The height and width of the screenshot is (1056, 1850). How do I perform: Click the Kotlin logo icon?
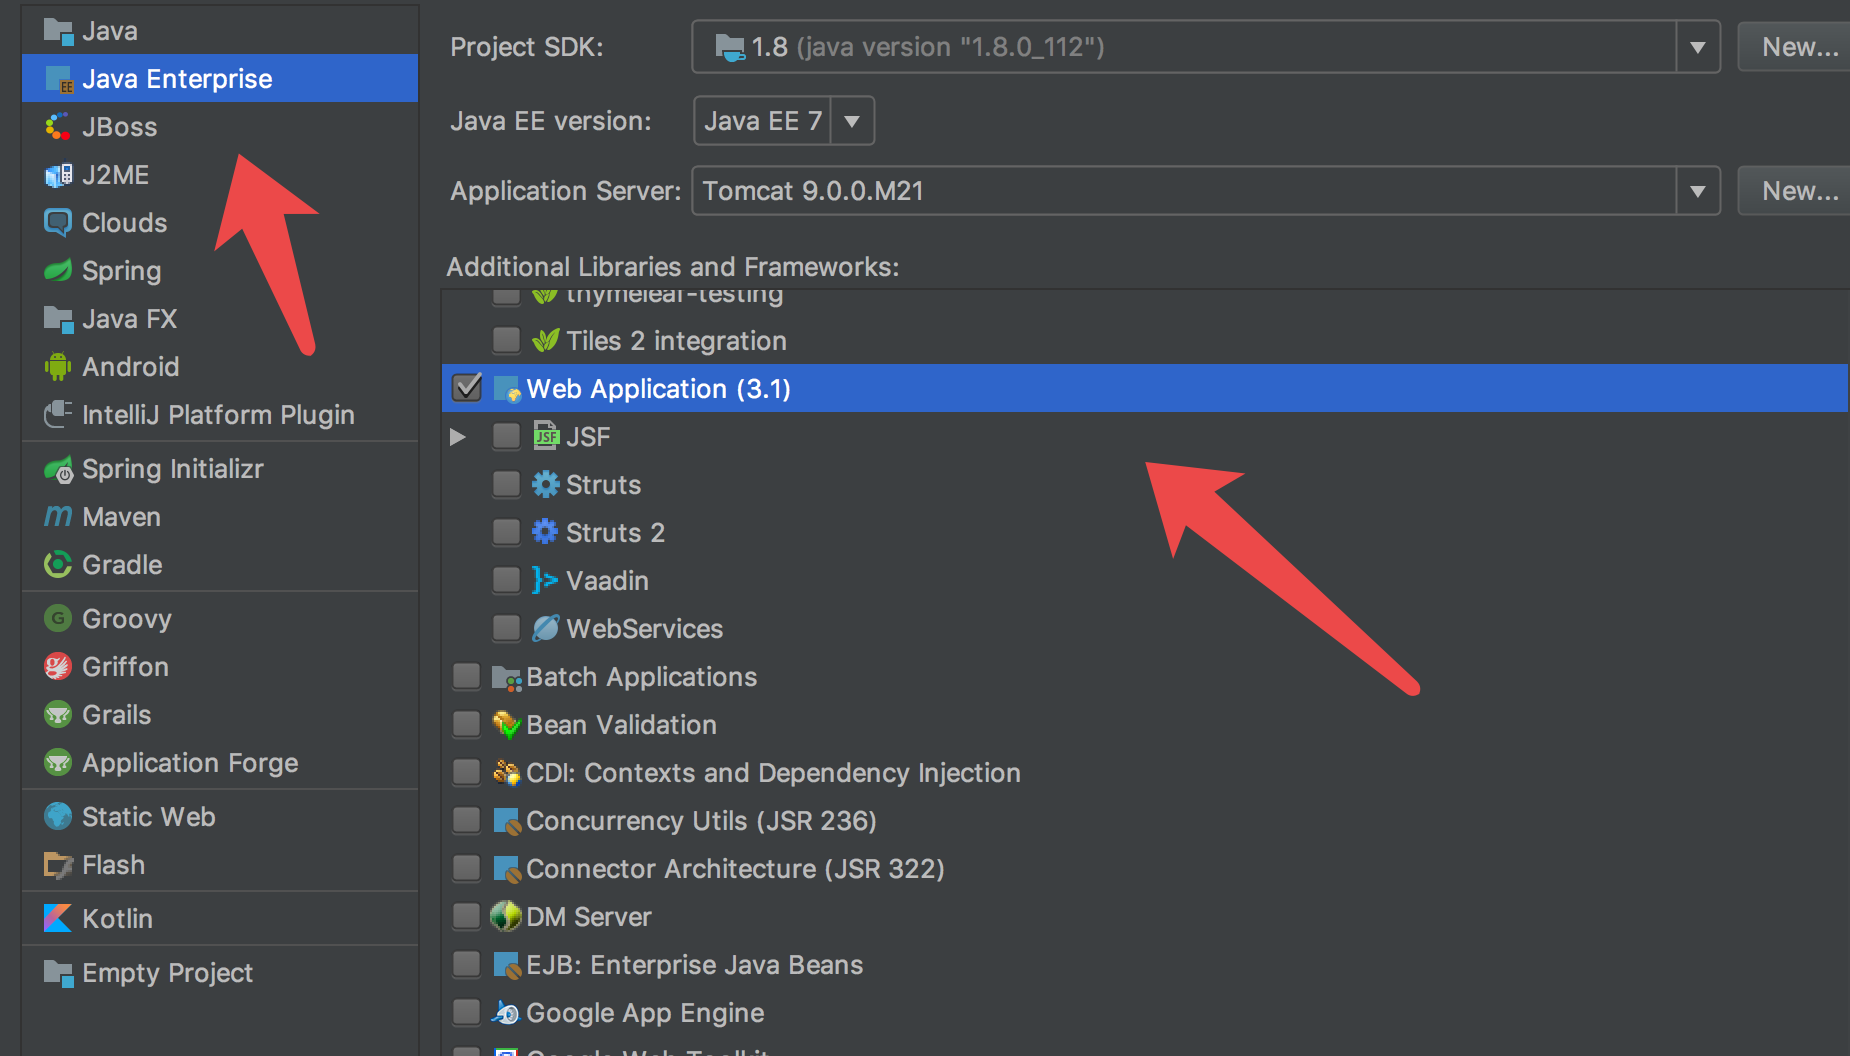pyautogui.click(x=58, y=918)
